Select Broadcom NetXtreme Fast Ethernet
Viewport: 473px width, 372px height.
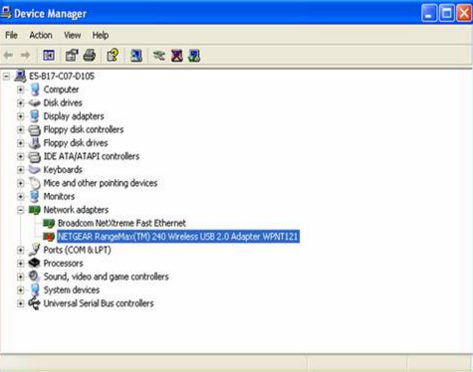(x=122, y=223)
